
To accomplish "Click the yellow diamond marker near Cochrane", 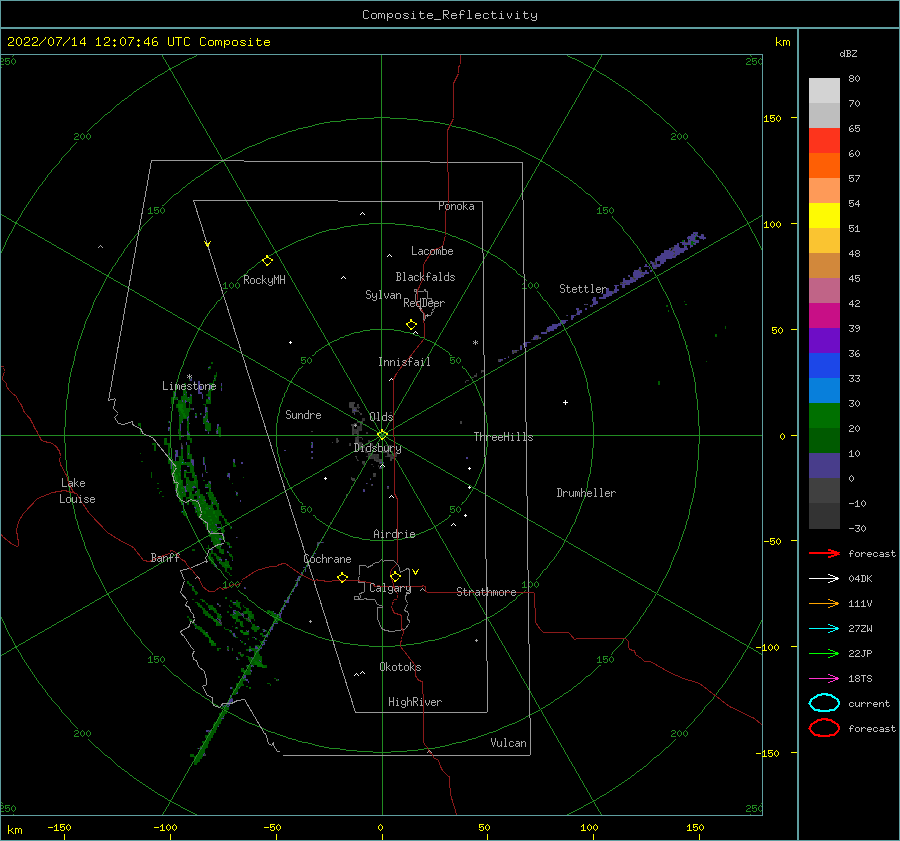I will click(x=342, y=578).
